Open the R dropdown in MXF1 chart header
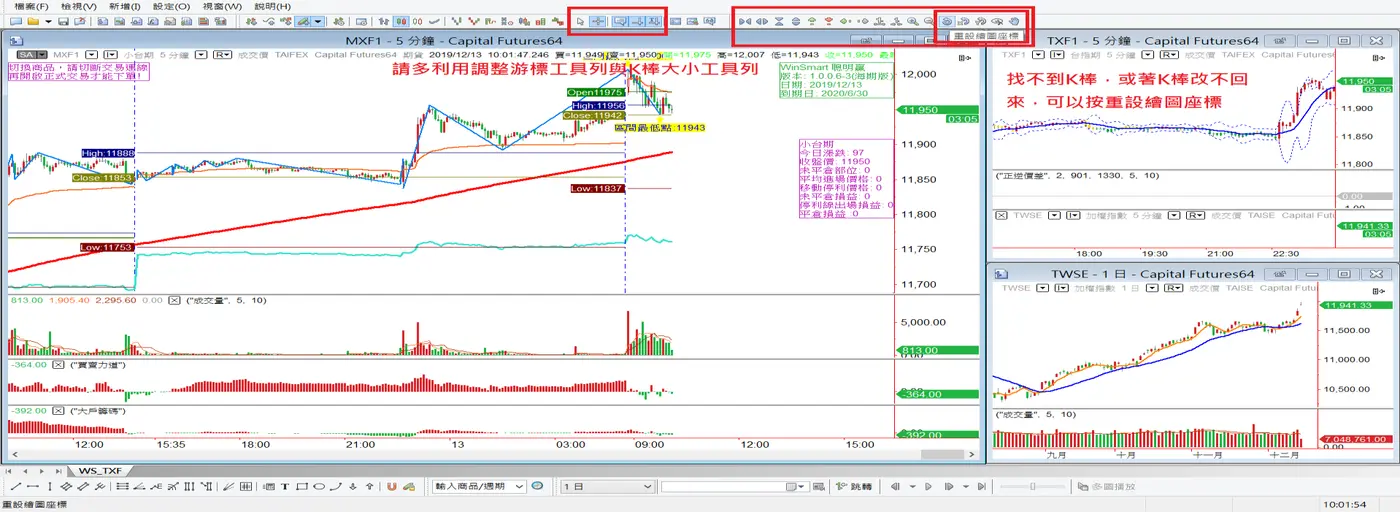The height and width of the screenshot is (512, 1400). pos(223,54)
